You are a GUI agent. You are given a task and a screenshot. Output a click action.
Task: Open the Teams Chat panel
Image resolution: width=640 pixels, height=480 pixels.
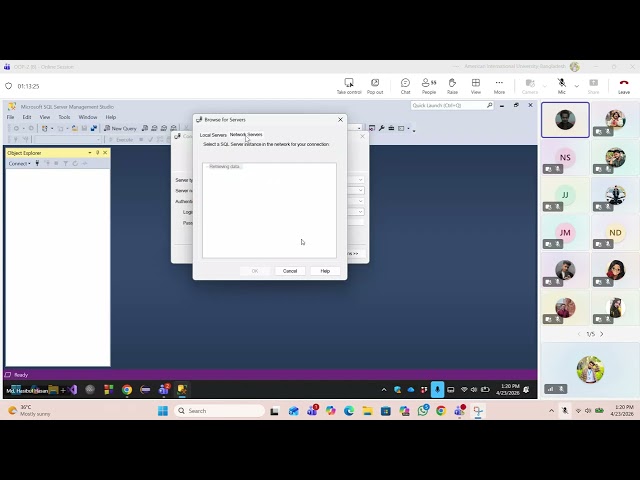[405, 86]
